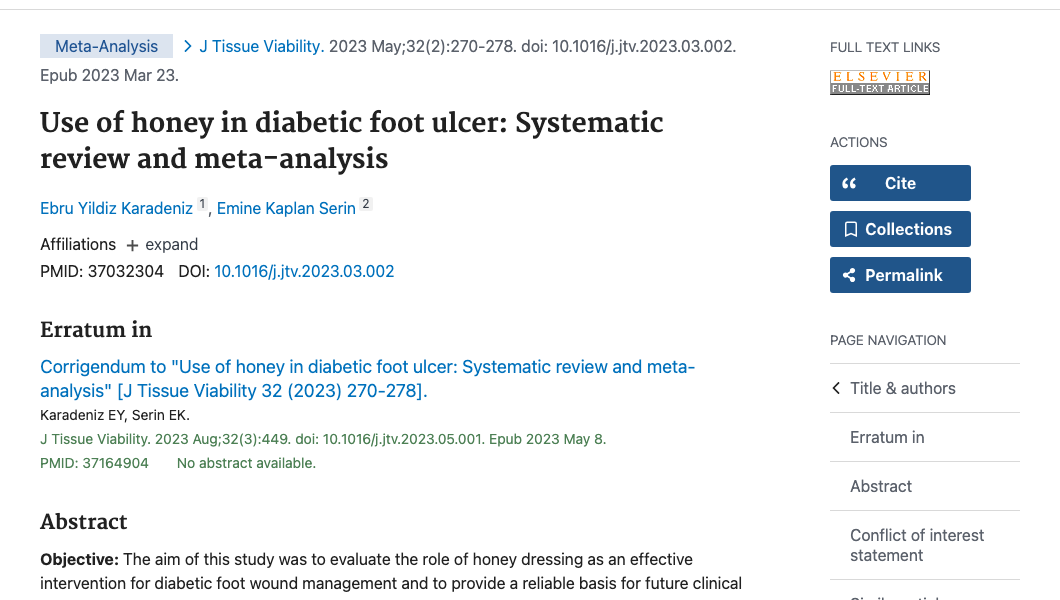The height and width of the screenshot is (600, 1060).
Task: Click the bookmark icon on Collections button
Action: pos(851,229)
